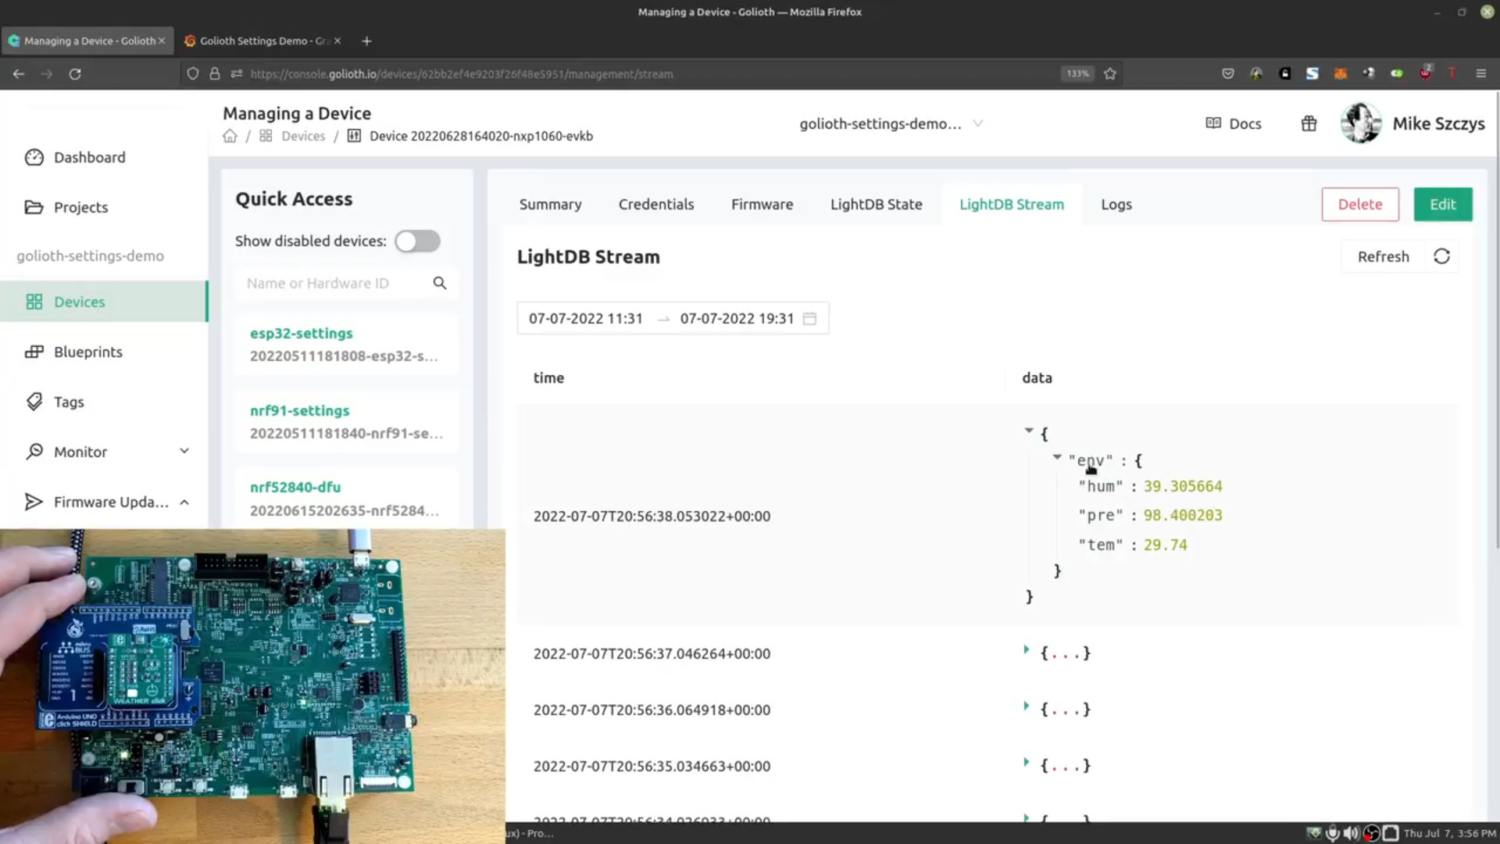Image resolution: width=1500 pixels, height=844 pixels.
Task: Click the home breadcrumb icon
Action: click(229, 135)
